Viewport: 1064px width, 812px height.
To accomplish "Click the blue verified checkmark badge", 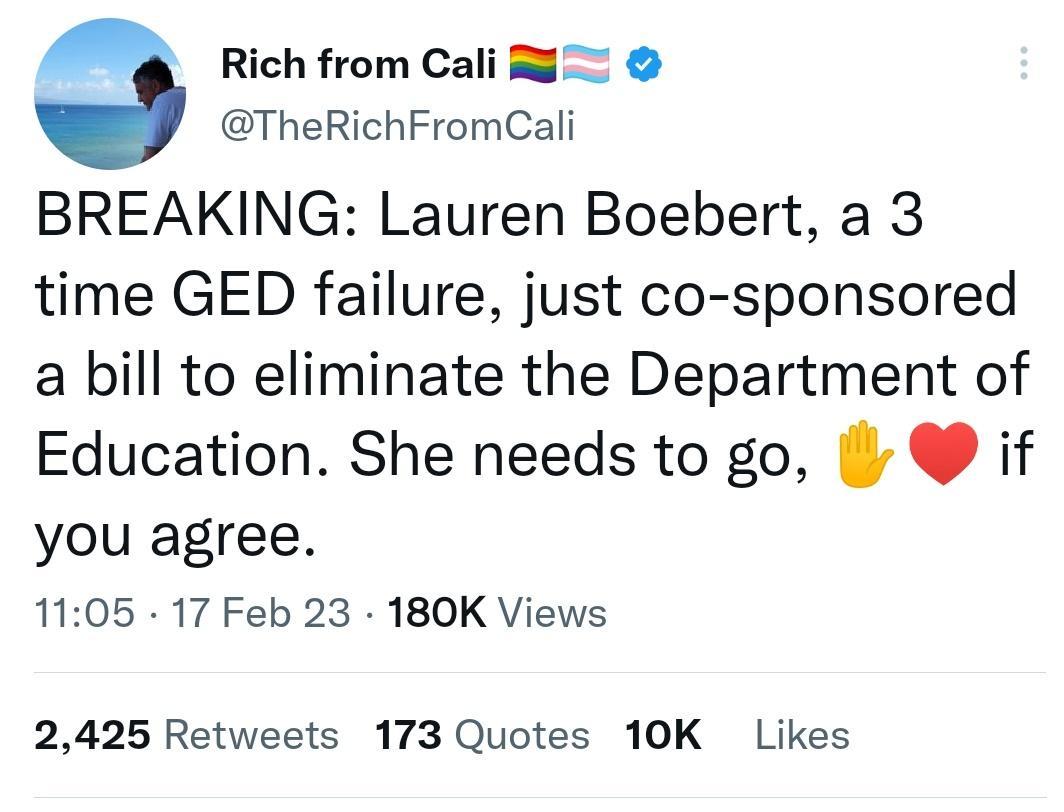I will [x=644, y=63].
